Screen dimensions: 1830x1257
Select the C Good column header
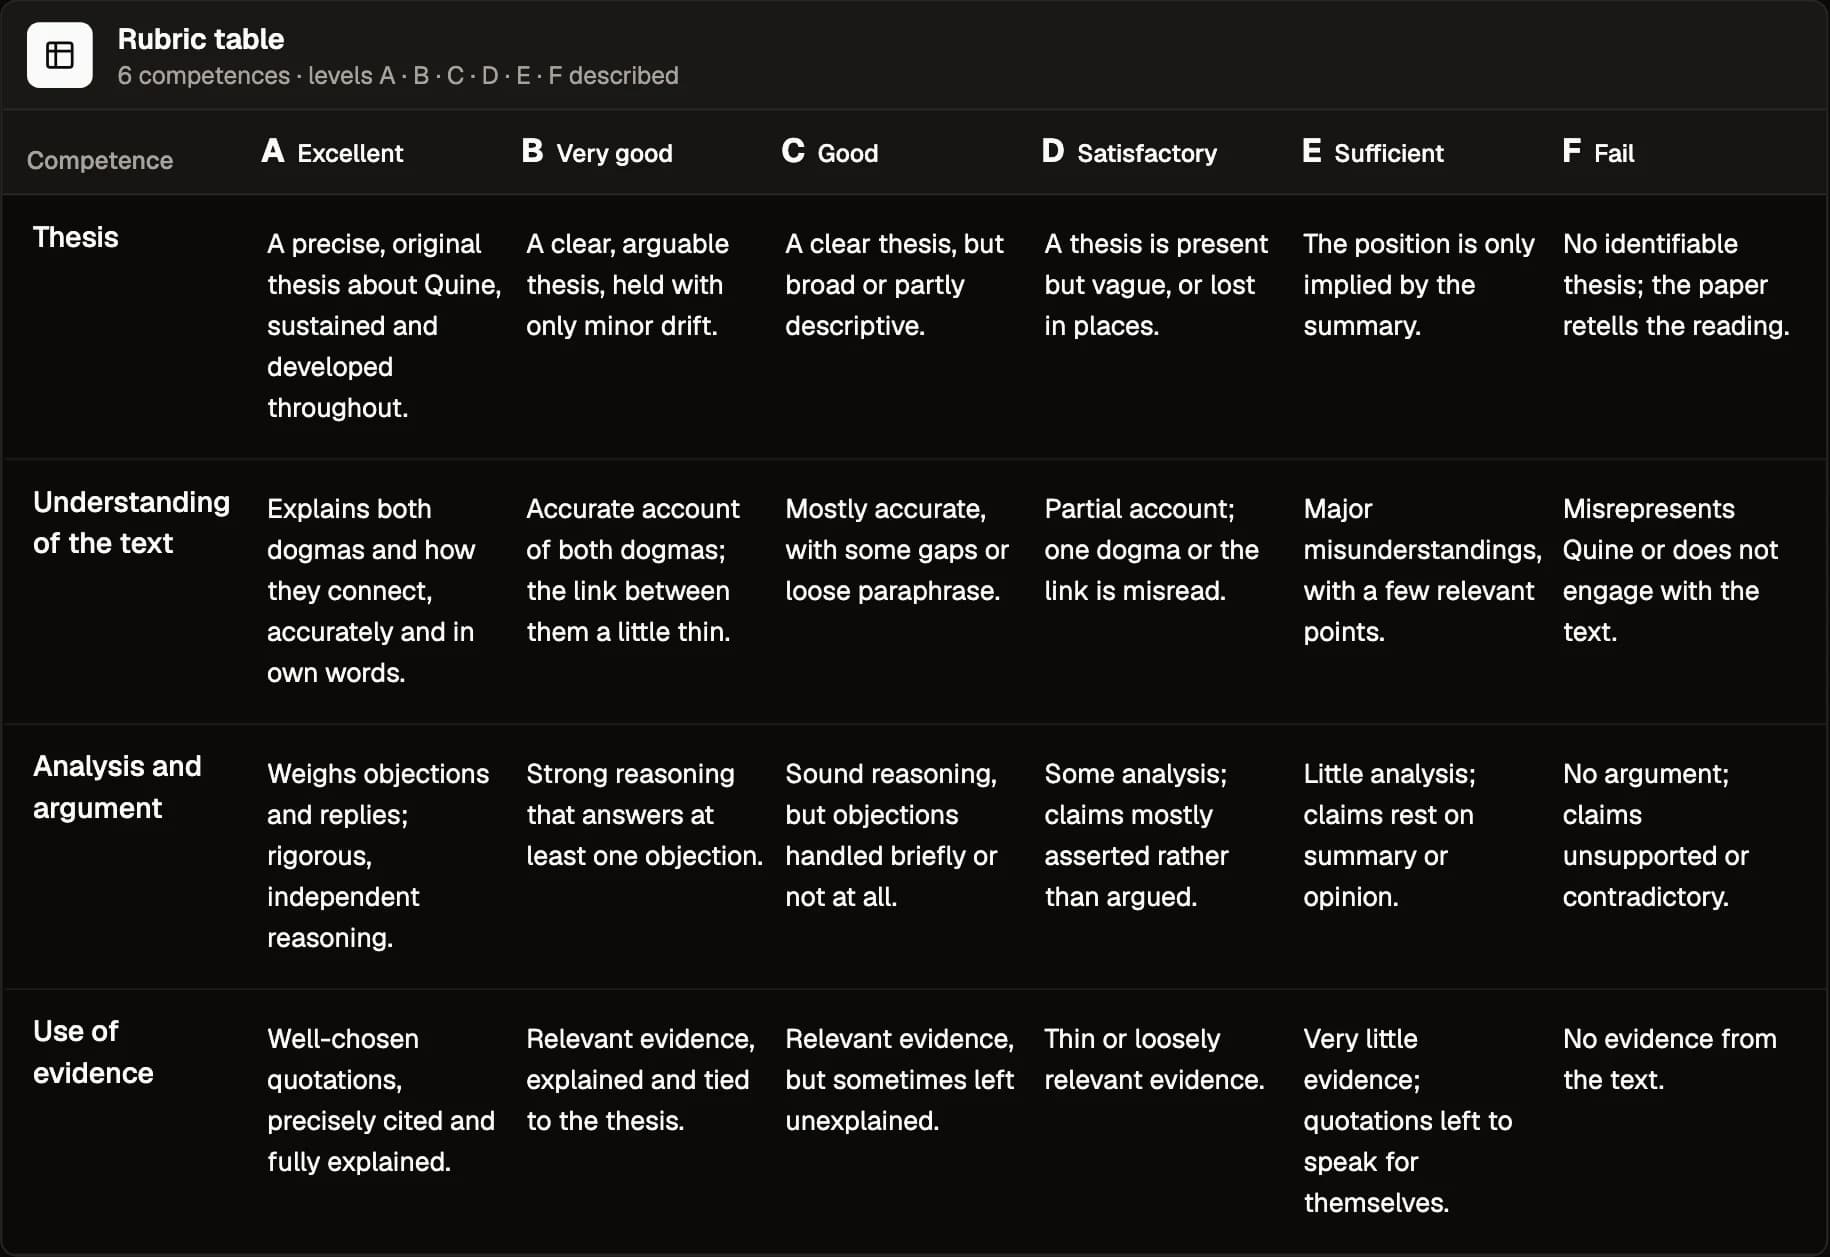click(830, 152)
